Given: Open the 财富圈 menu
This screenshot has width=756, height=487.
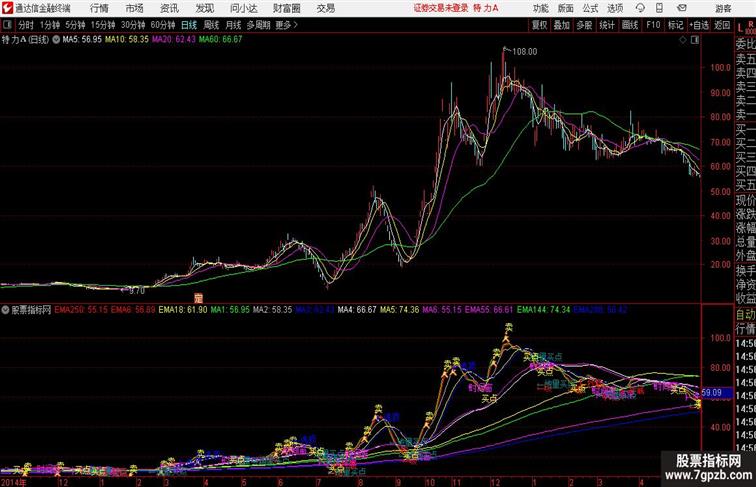Looking at the screenshot, I should (286, 8).
